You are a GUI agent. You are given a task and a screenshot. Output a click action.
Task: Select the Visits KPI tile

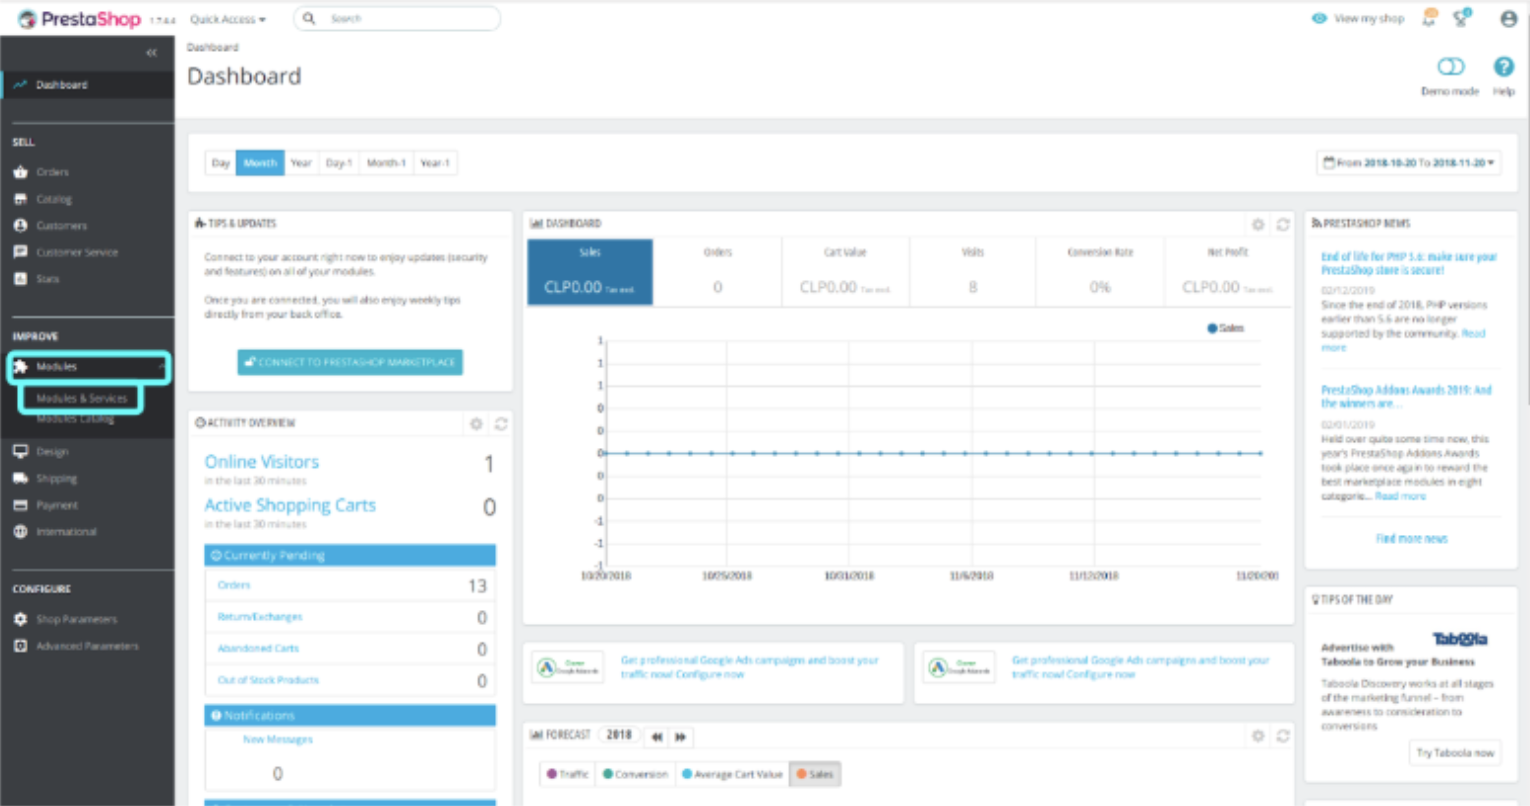click(973, 272)
